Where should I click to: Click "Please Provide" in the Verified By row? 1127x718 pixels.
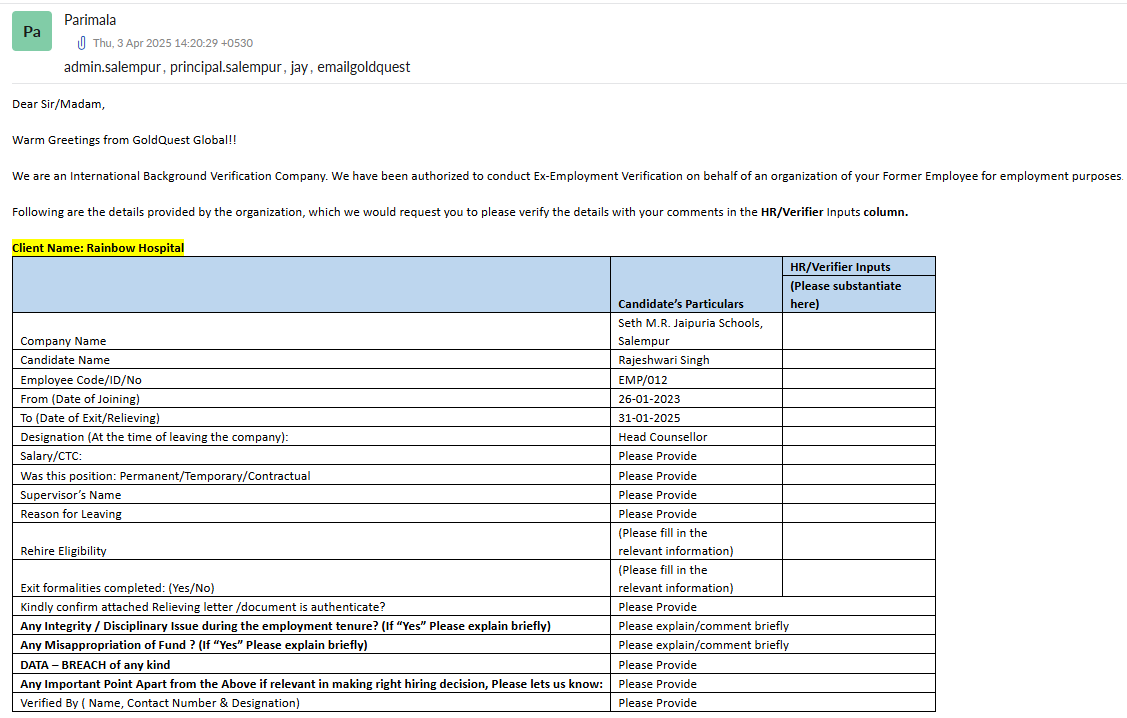pyautogui.click(x=657, y=703)
